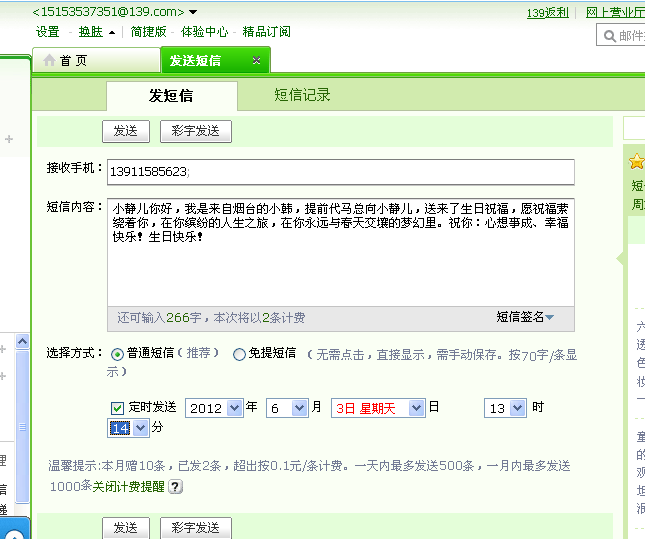Click 换肤 skin link
The width and height of the screenshot is (645, 539).
pyautogui.click(x=90, y=32)
